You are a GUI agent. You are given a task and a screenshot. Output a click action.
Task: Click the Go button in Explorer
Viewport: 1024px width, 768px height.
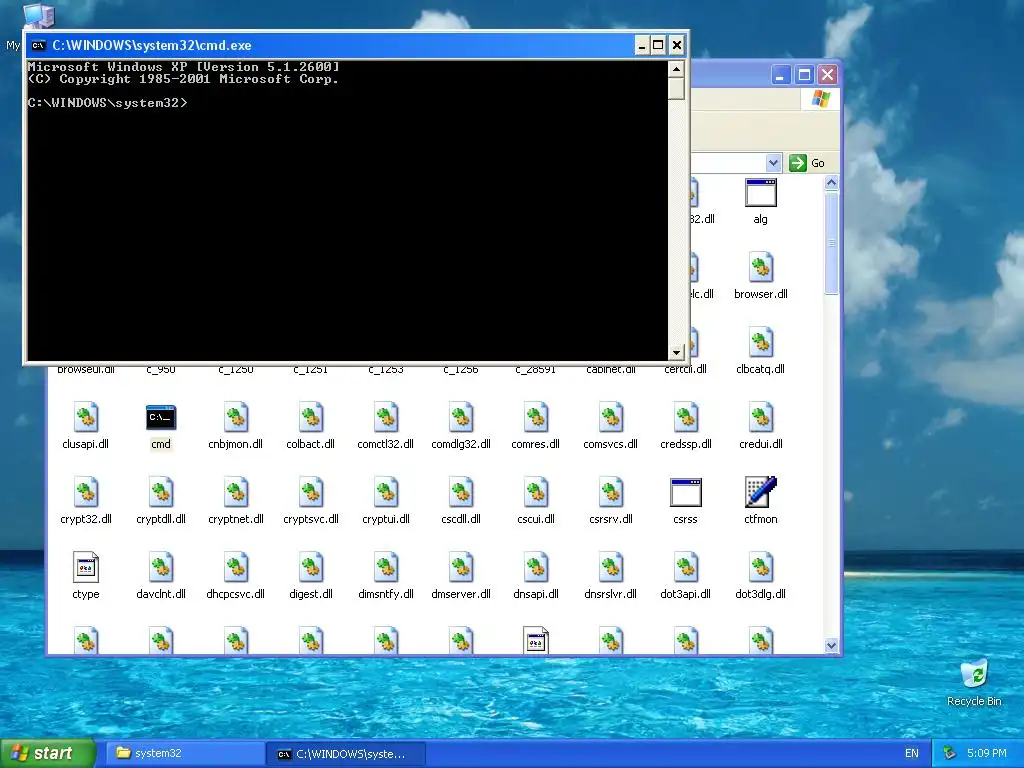[x=807, y=163]
